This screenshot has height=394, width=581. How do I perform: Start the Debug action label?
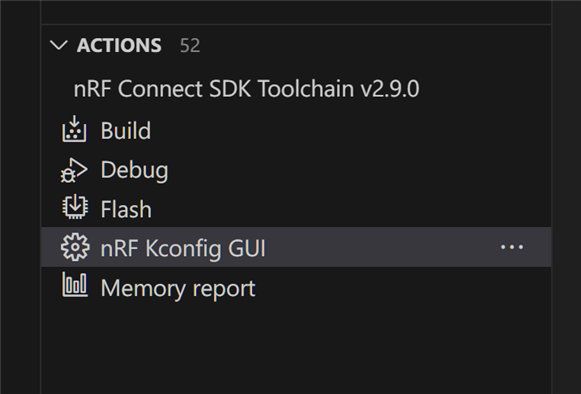click(x=135, y=170)
